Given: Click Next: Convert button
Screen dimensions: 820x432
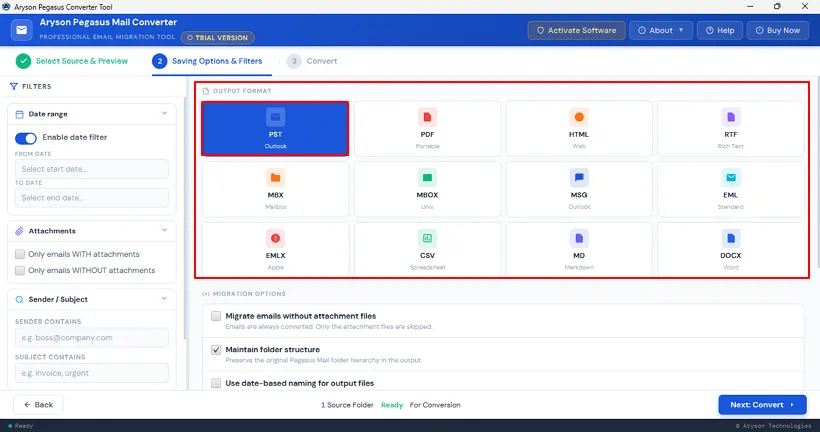Looking at the screenshot, I should (x=762, y=405).
